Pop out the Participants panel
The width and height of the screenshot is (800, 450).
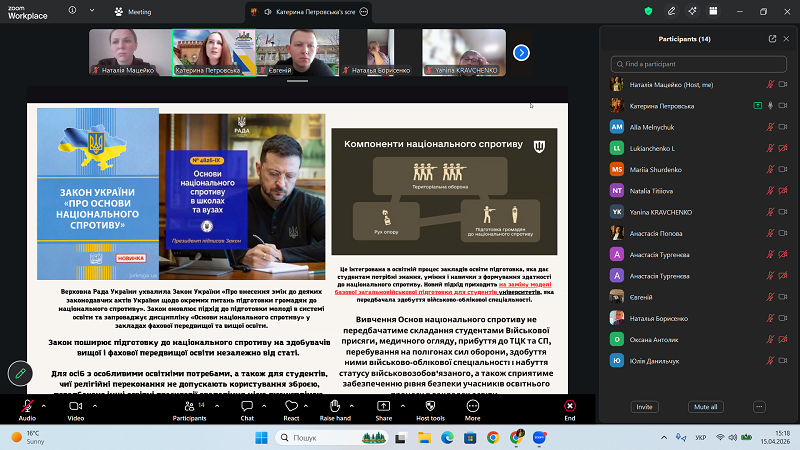[x=772, y=39]
